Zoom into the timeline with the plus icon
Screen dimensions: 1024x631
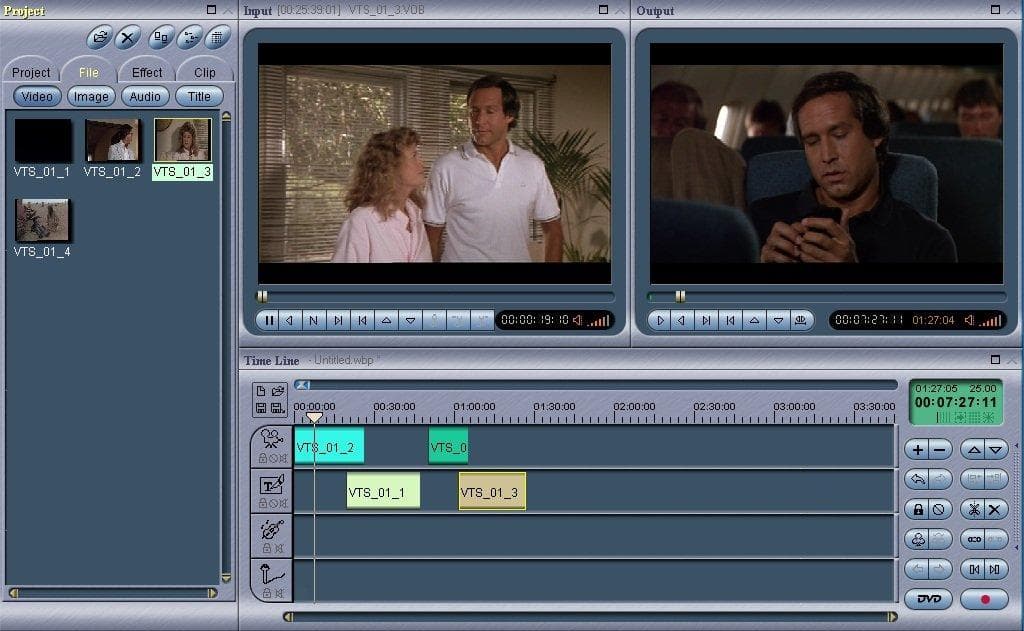(915, 449)
